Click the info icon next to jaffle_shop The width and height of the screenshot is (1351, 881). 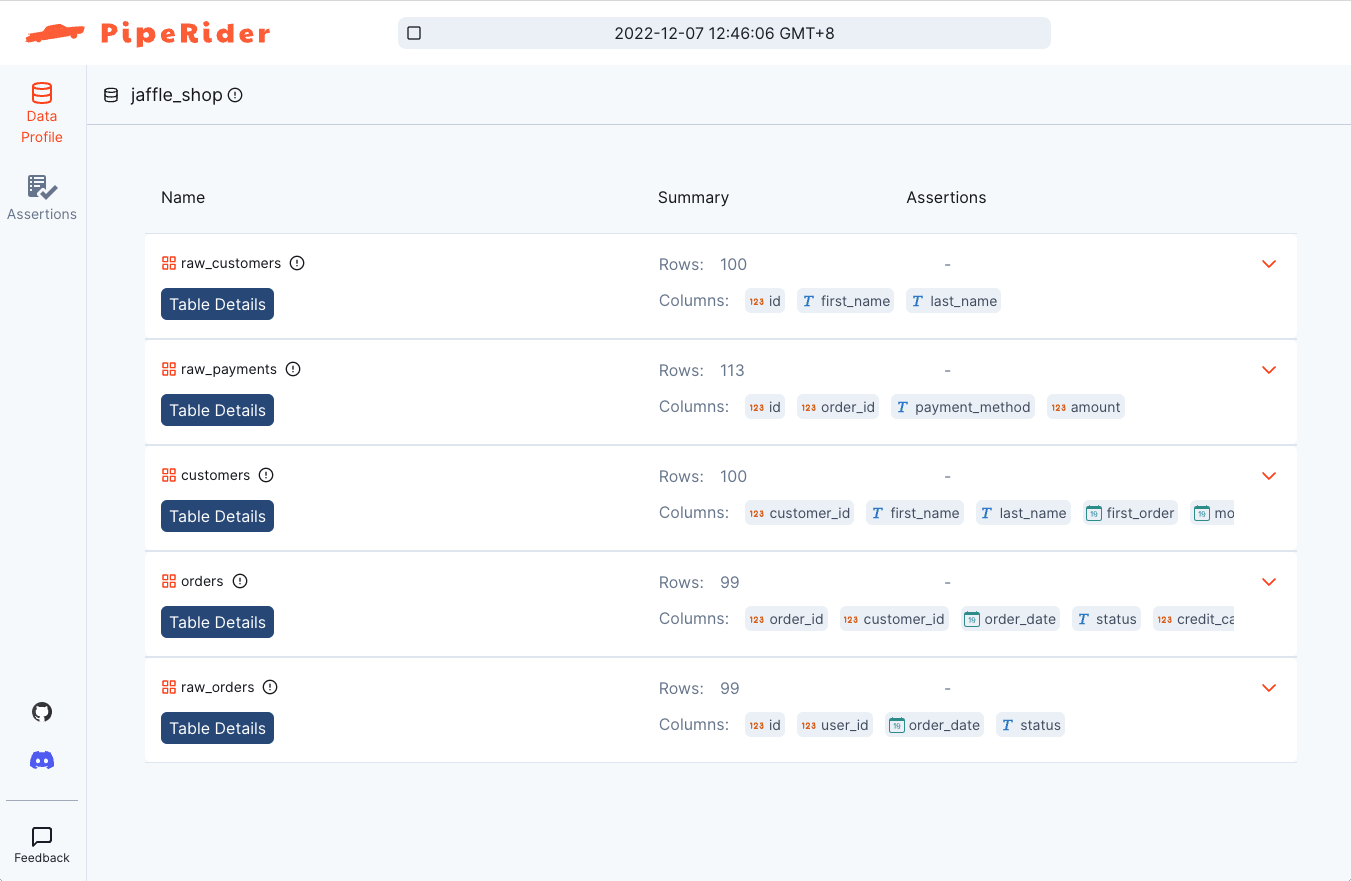tap(235, 95)
